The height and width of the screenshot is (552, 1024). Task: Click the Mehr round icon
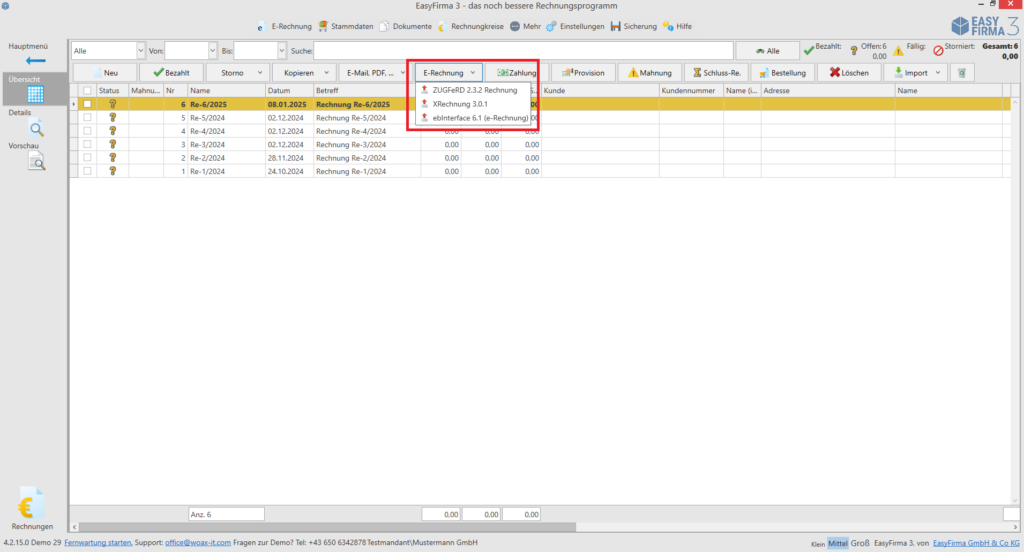tap(515, 26)
